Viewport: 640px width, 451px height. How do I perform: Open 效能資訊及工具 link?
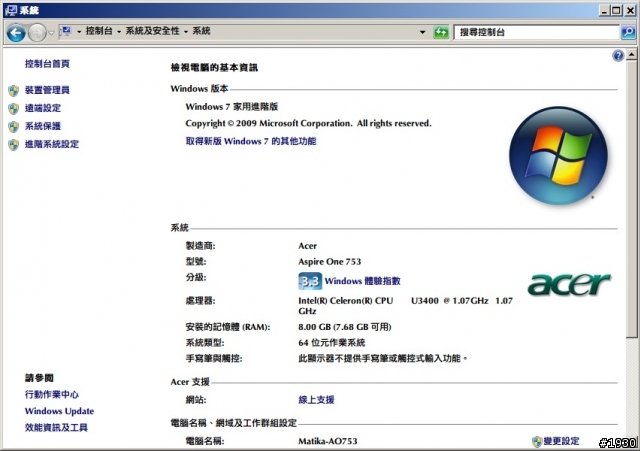tap(56, 427)
